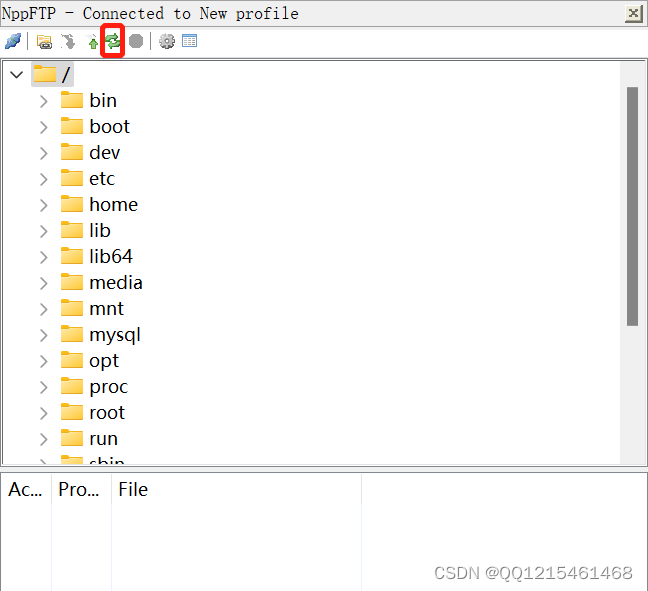Click the NppFTP connect/disconnect icon
The height and width of the screenshot is (591, 648).
click(13, 41)
